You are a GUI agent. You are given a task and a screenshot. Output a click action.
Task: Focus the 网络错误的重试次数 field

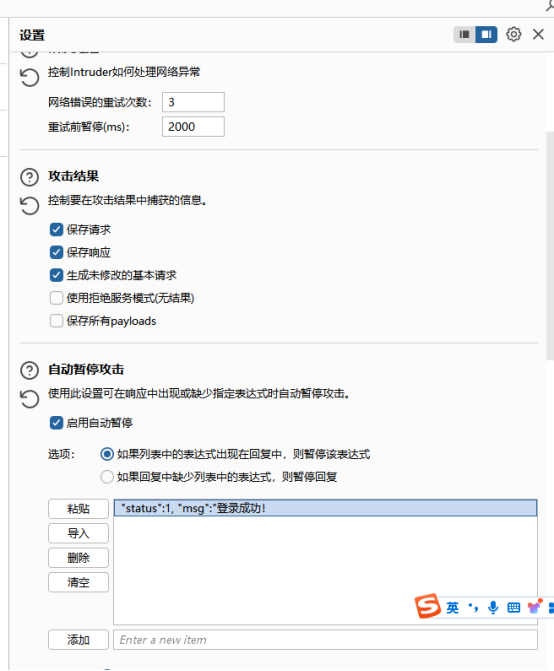point(193,102)
